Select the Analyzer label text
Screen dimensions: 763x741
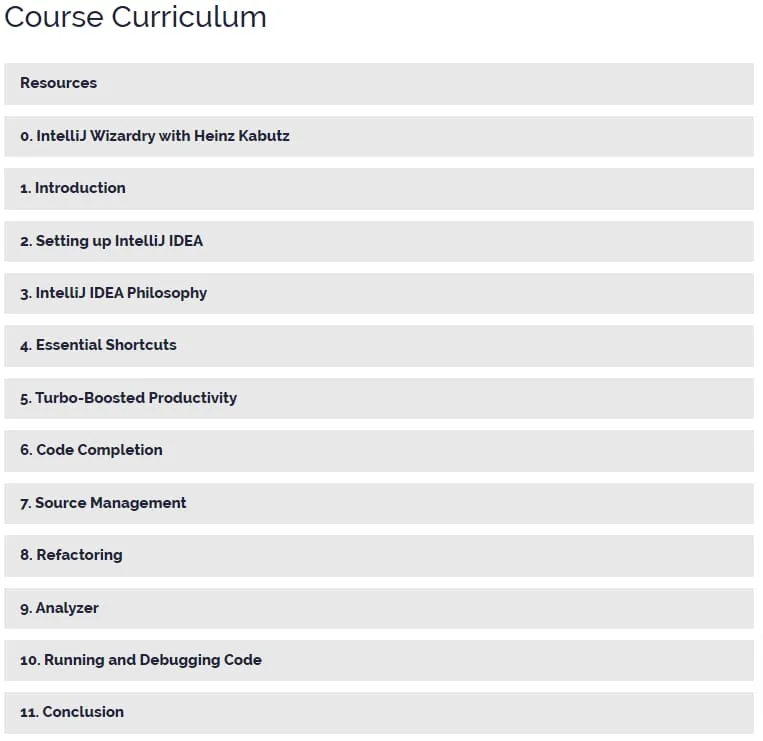[x=67, y=608]
